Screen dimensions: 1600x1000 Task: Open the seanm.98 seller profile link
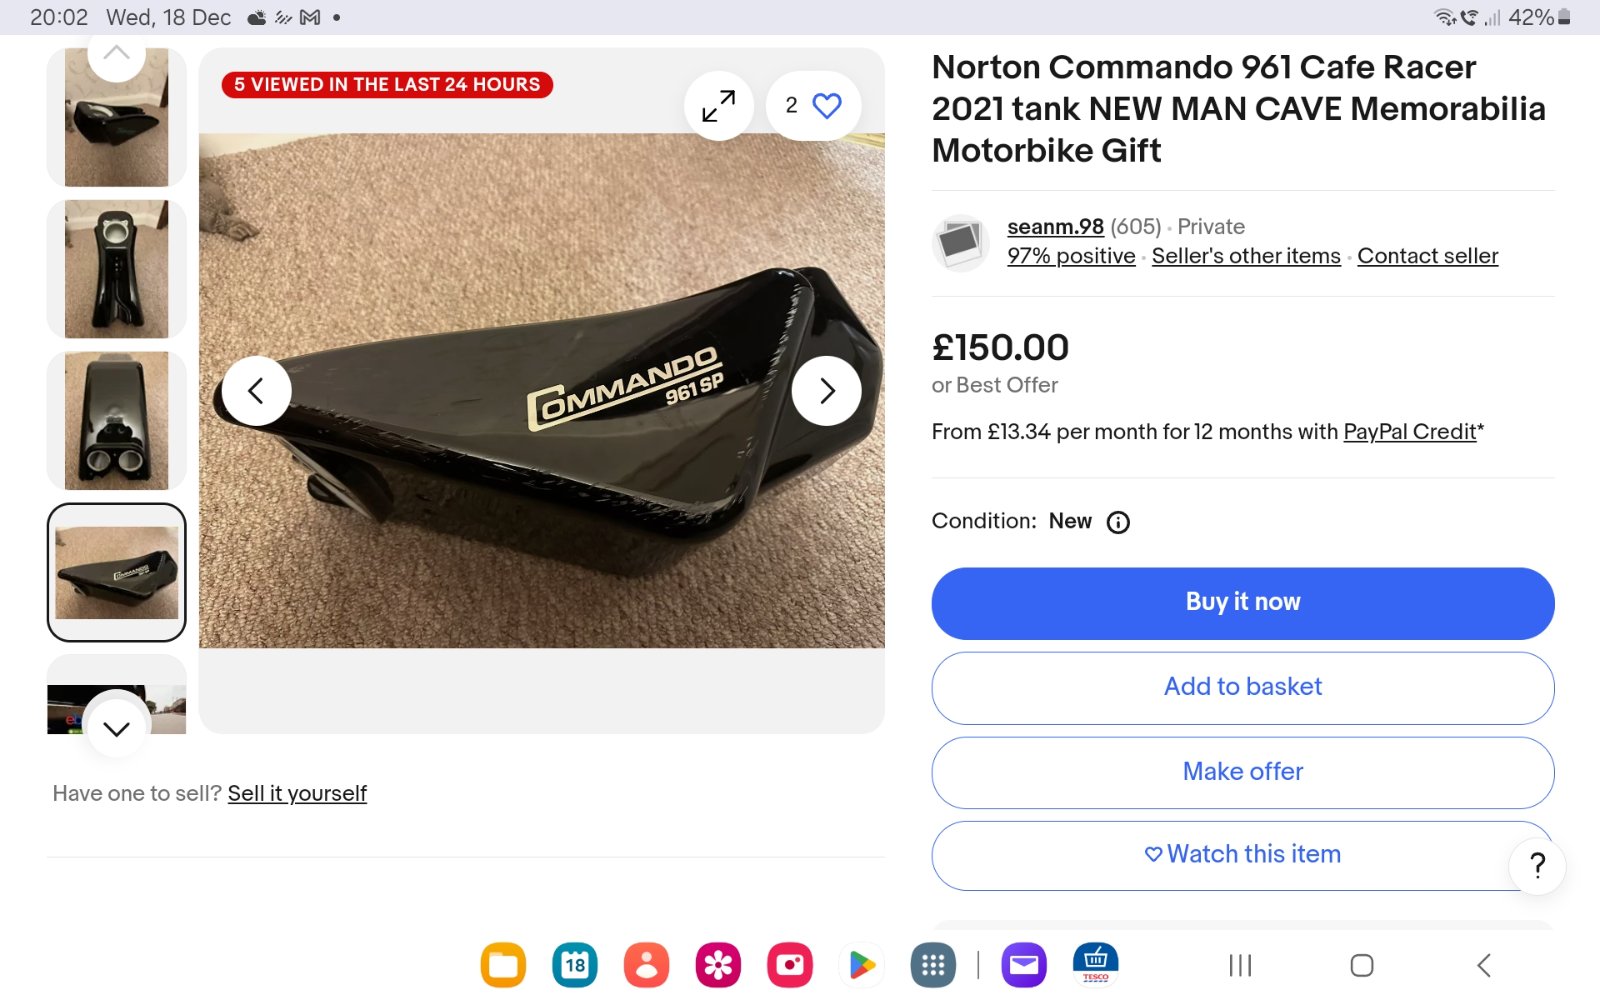1055,227
